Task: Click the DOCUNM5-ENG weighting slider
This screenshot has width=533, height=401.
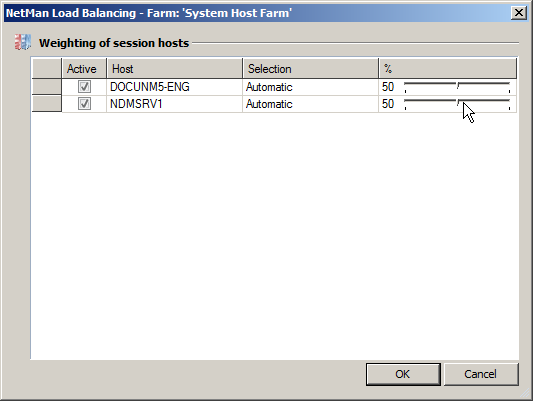Action: [457, 87]
